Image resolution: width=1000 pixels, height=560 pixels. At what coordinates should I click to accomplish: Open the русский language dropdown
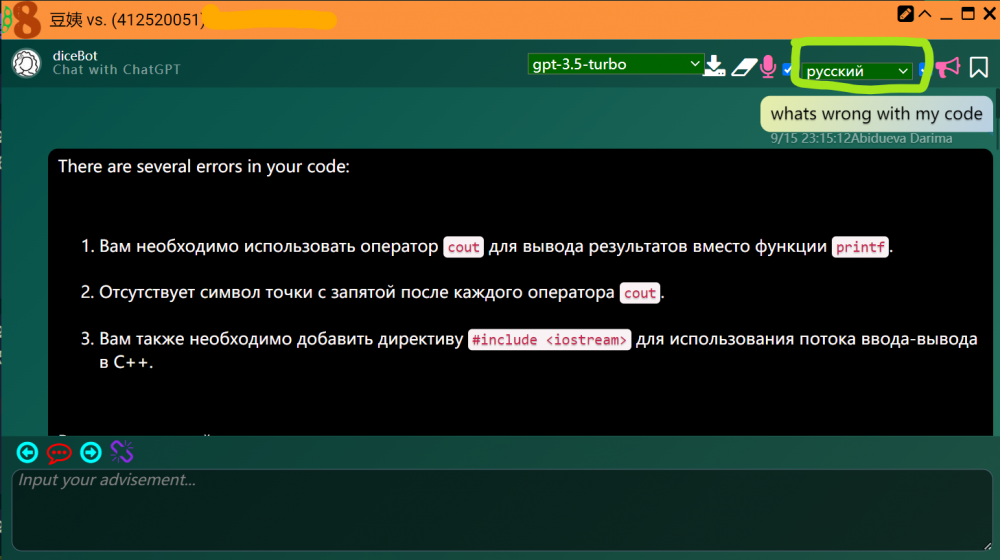tap(858, 71)
